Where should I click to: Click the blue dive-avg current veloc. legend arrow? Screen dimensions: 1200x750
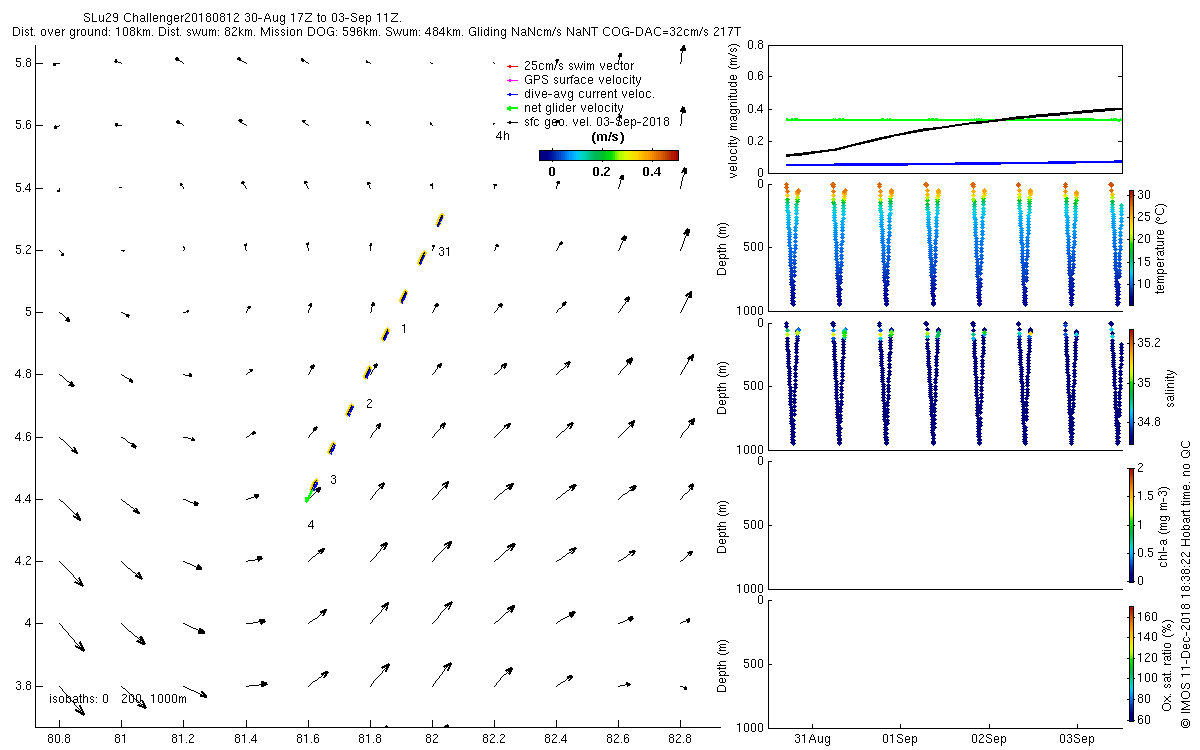pyautogui.click(x=512, y=94)
